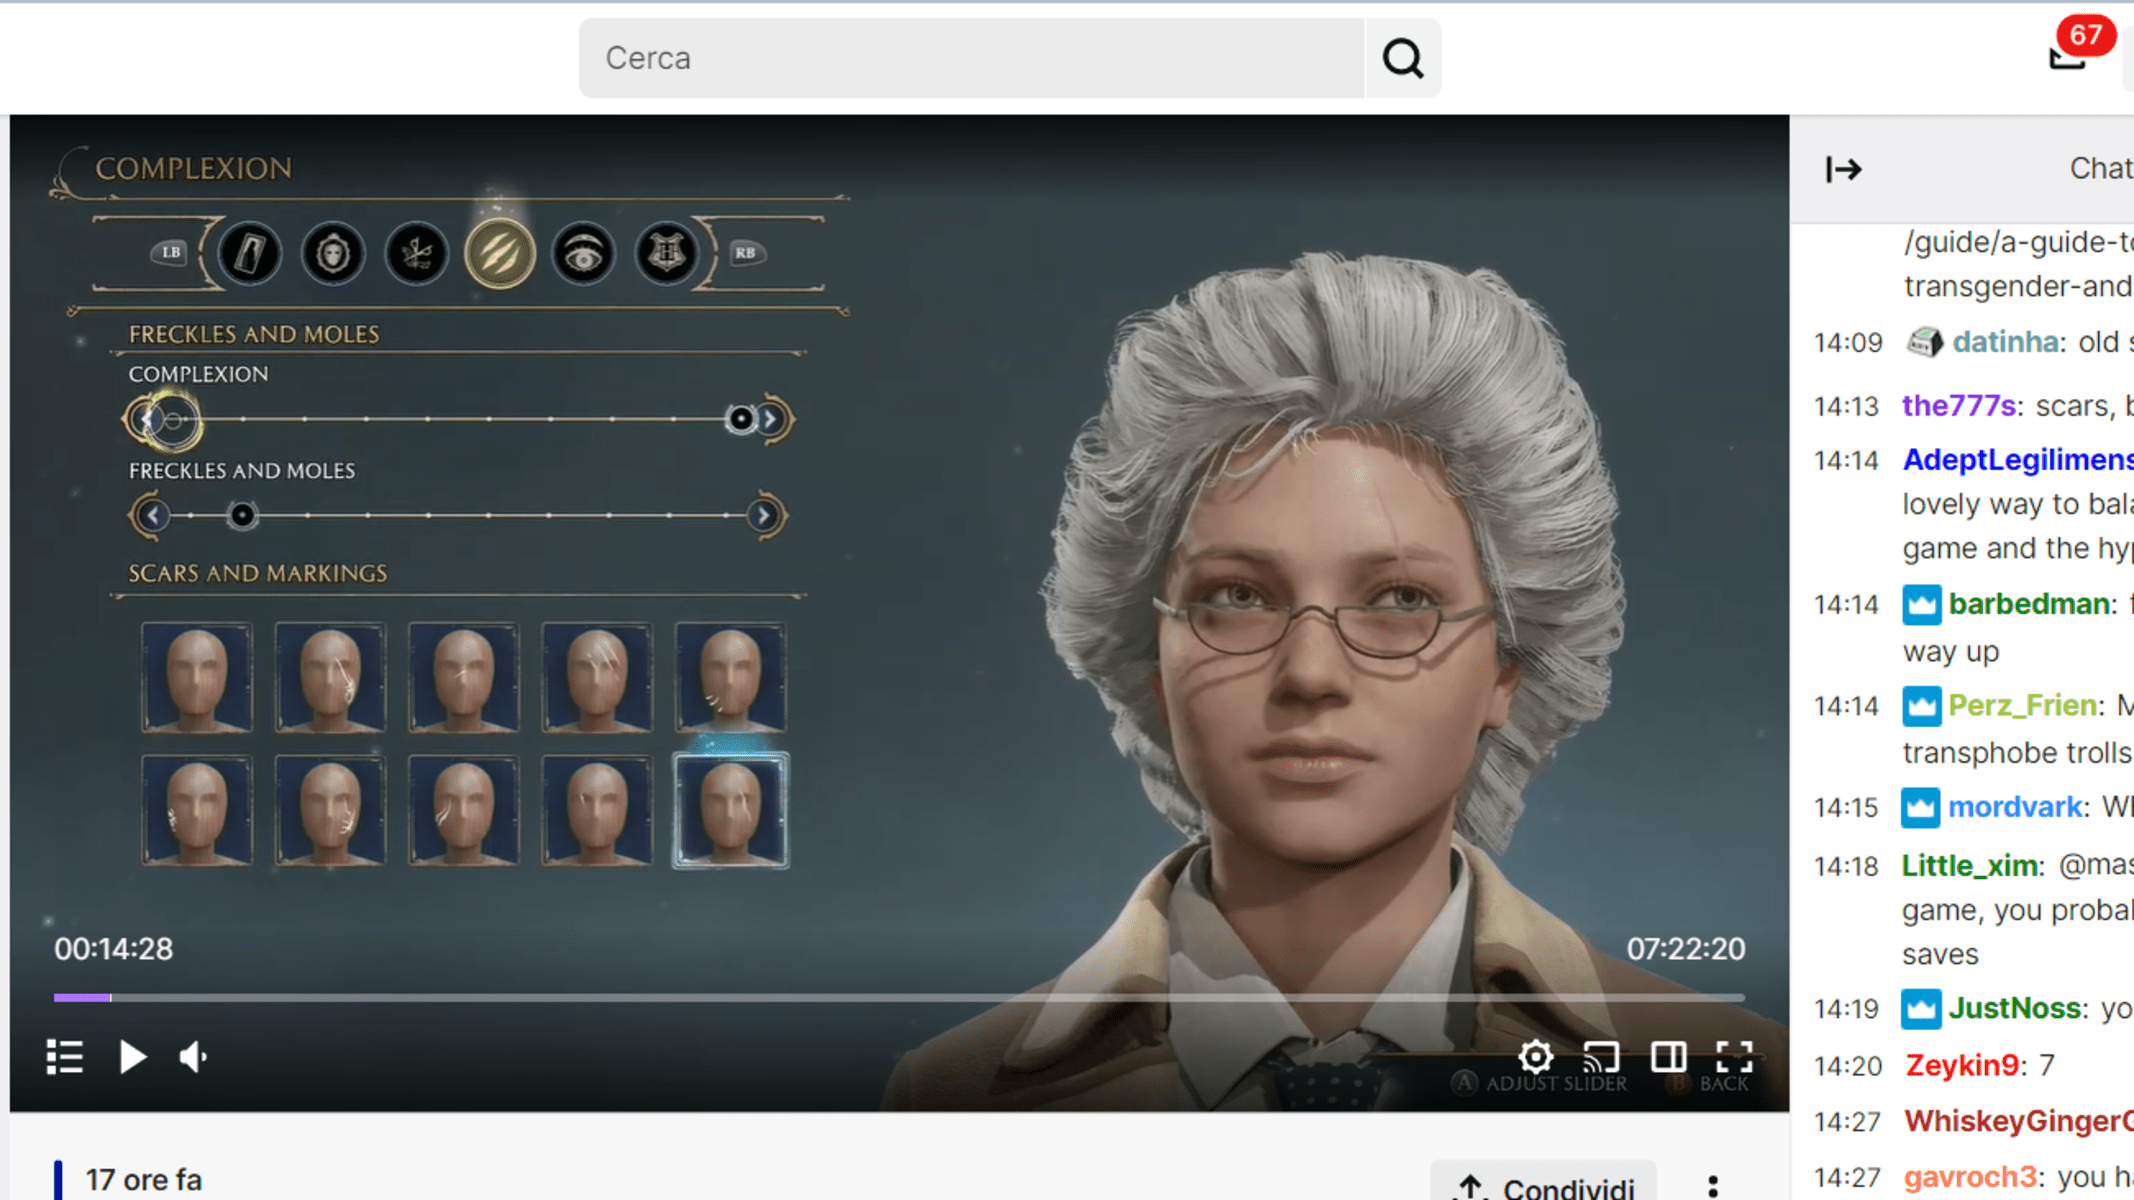The height and width of the screenshot is (1200, 2134).
Task: Select the face shape category icon
Action: pos(333,253)
